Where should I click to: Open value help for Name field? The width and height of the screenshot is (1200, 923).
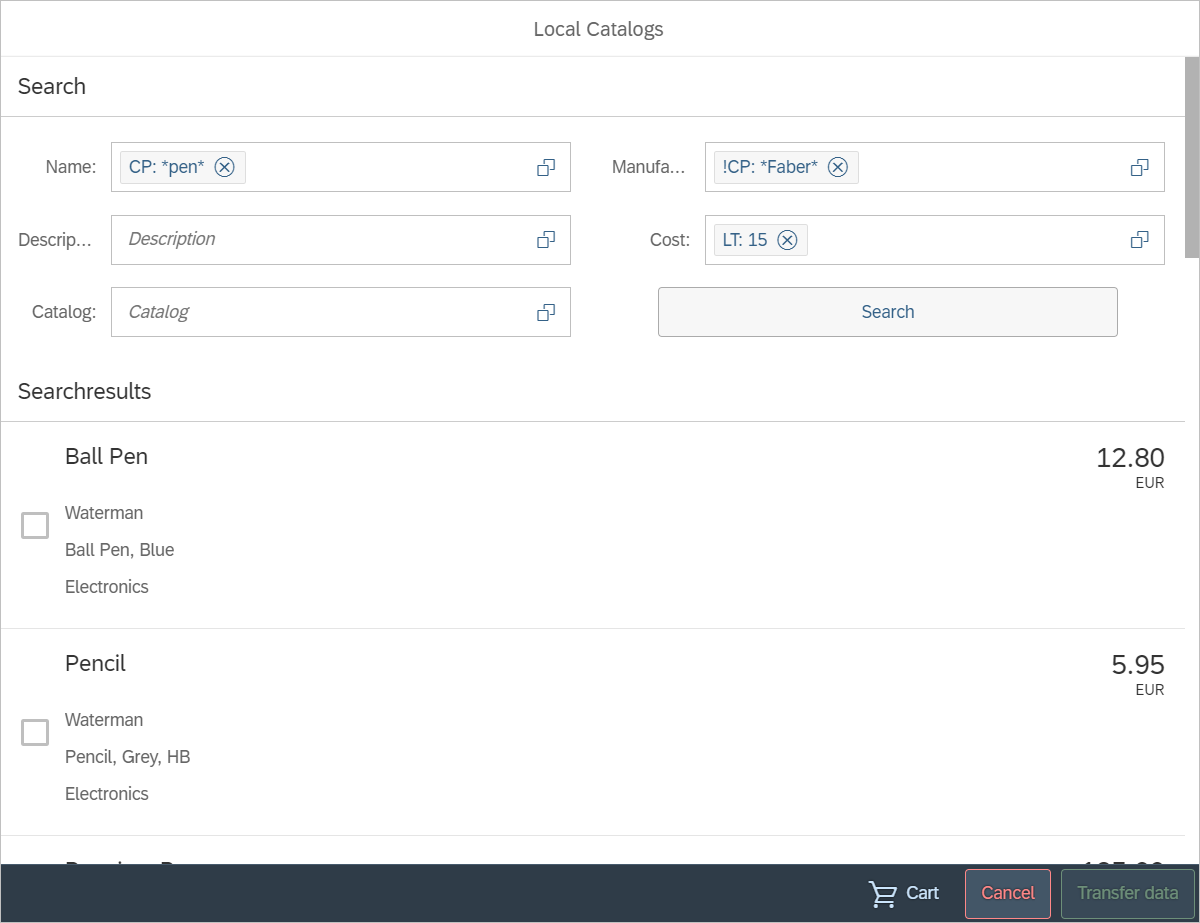click(546, 167)
